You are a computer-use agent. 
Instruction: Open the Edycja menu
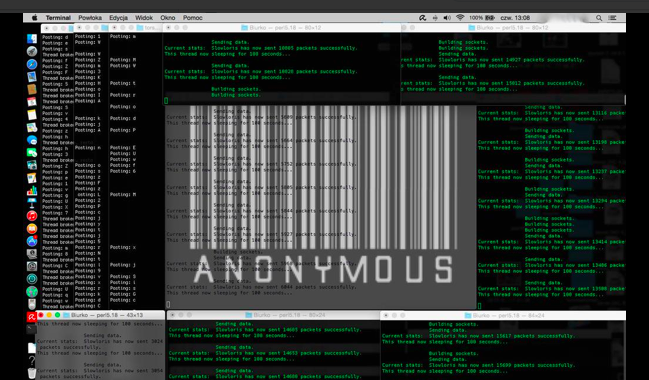[118, 18]
